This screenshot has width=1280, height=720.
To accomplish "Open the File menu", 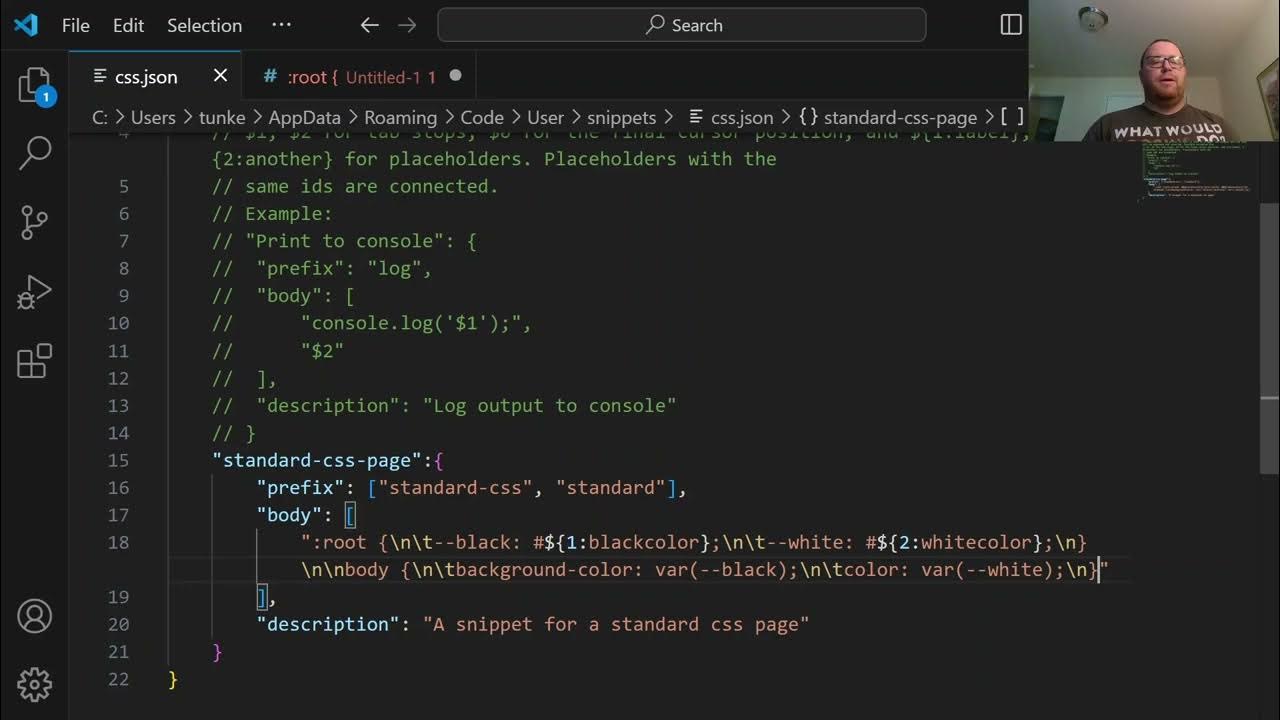I will (76, 25).
